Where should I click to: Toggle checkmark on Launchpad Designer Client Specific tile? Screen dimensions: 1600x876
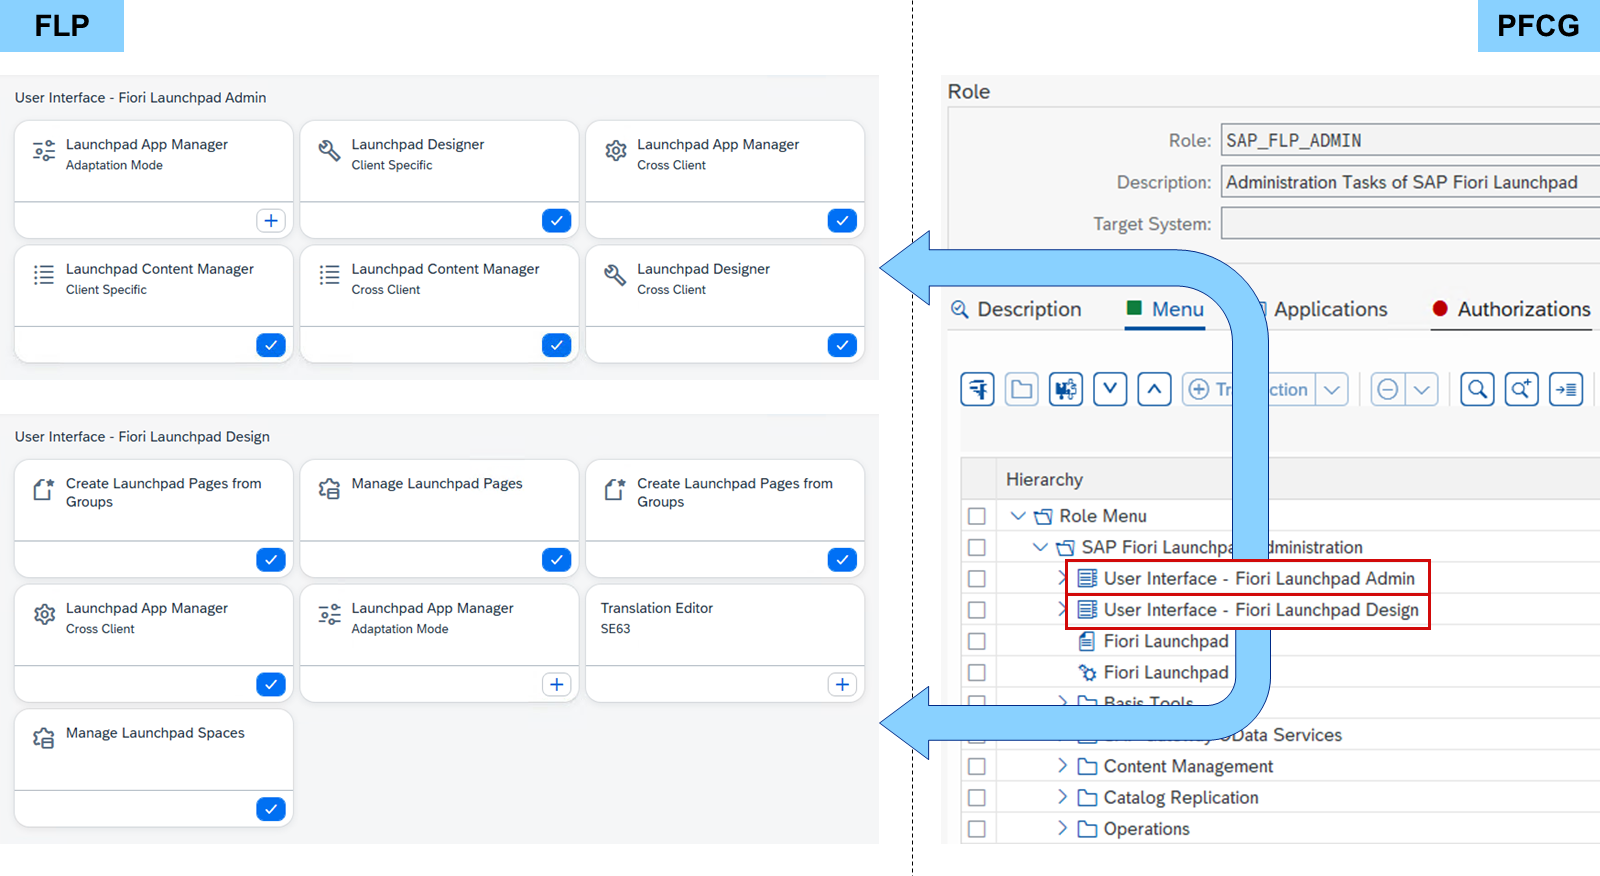point(557,220)
